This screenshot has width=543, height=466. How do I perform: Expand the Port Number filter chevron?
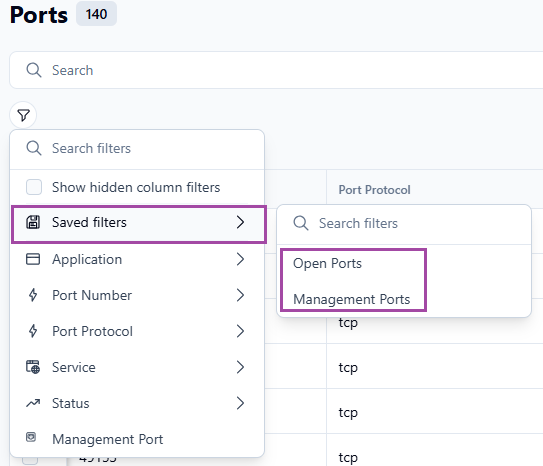pyautogui.click(x=240, y=295)
